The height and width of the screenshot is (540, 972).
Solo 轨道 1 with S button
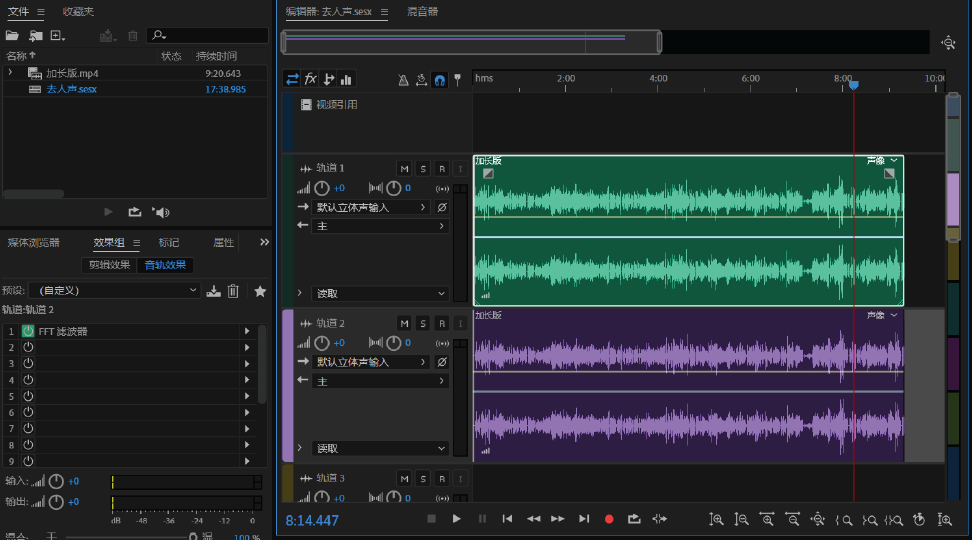click(x=423, y=169)
